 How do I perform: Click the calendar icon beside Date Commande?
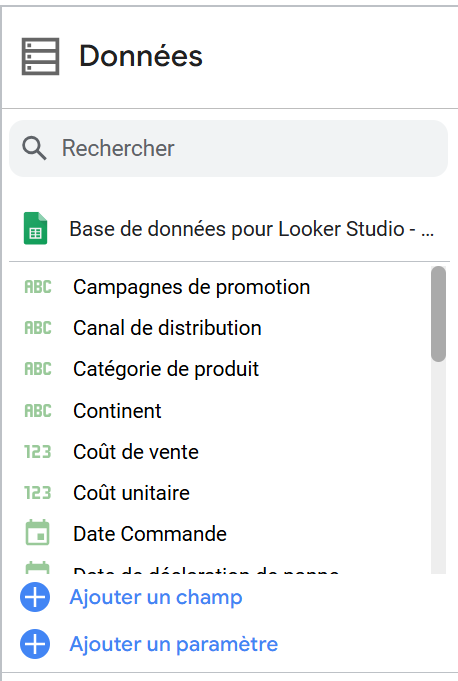click(38, 532)
